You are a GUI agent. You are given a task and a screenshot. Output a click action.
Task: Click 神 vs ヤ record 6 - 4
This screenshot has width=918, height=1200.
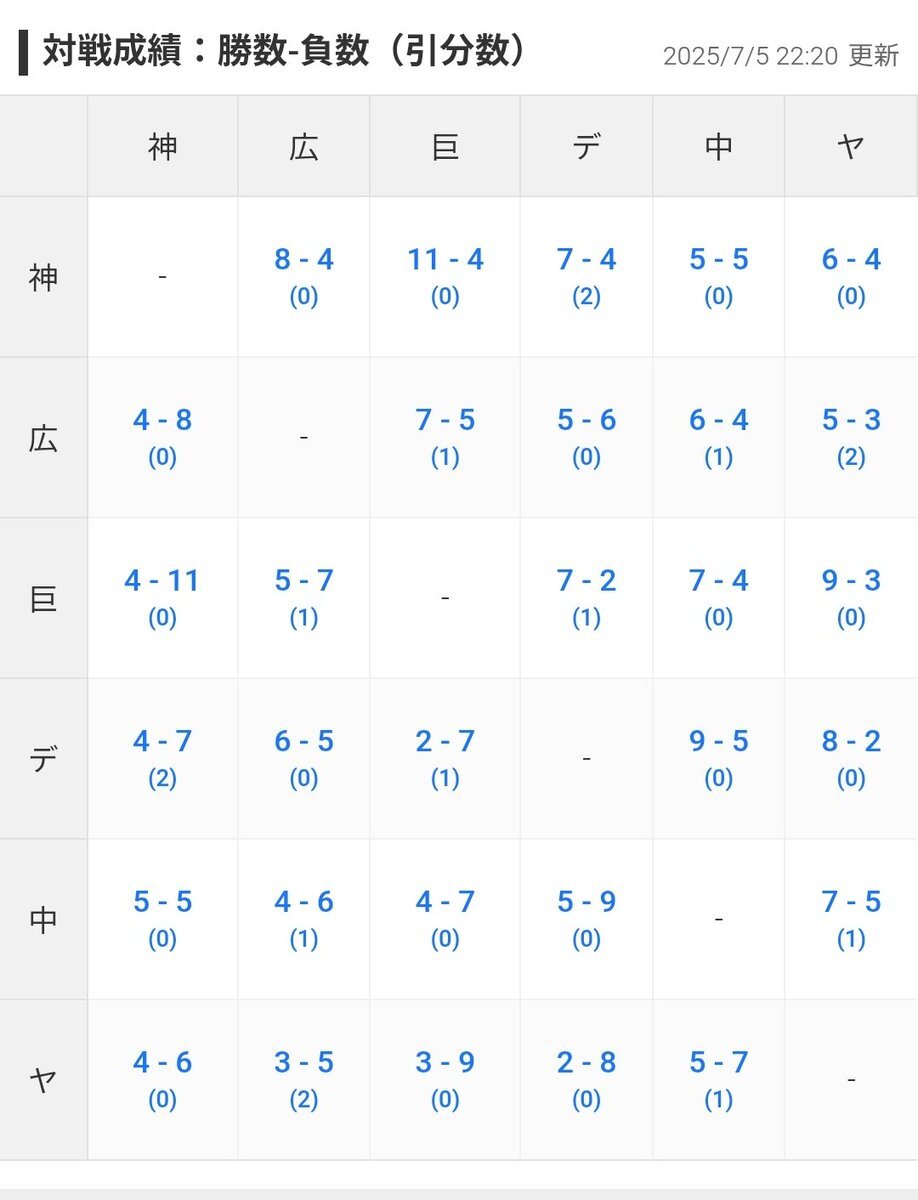pyautogui.click(x=851, y=260)
